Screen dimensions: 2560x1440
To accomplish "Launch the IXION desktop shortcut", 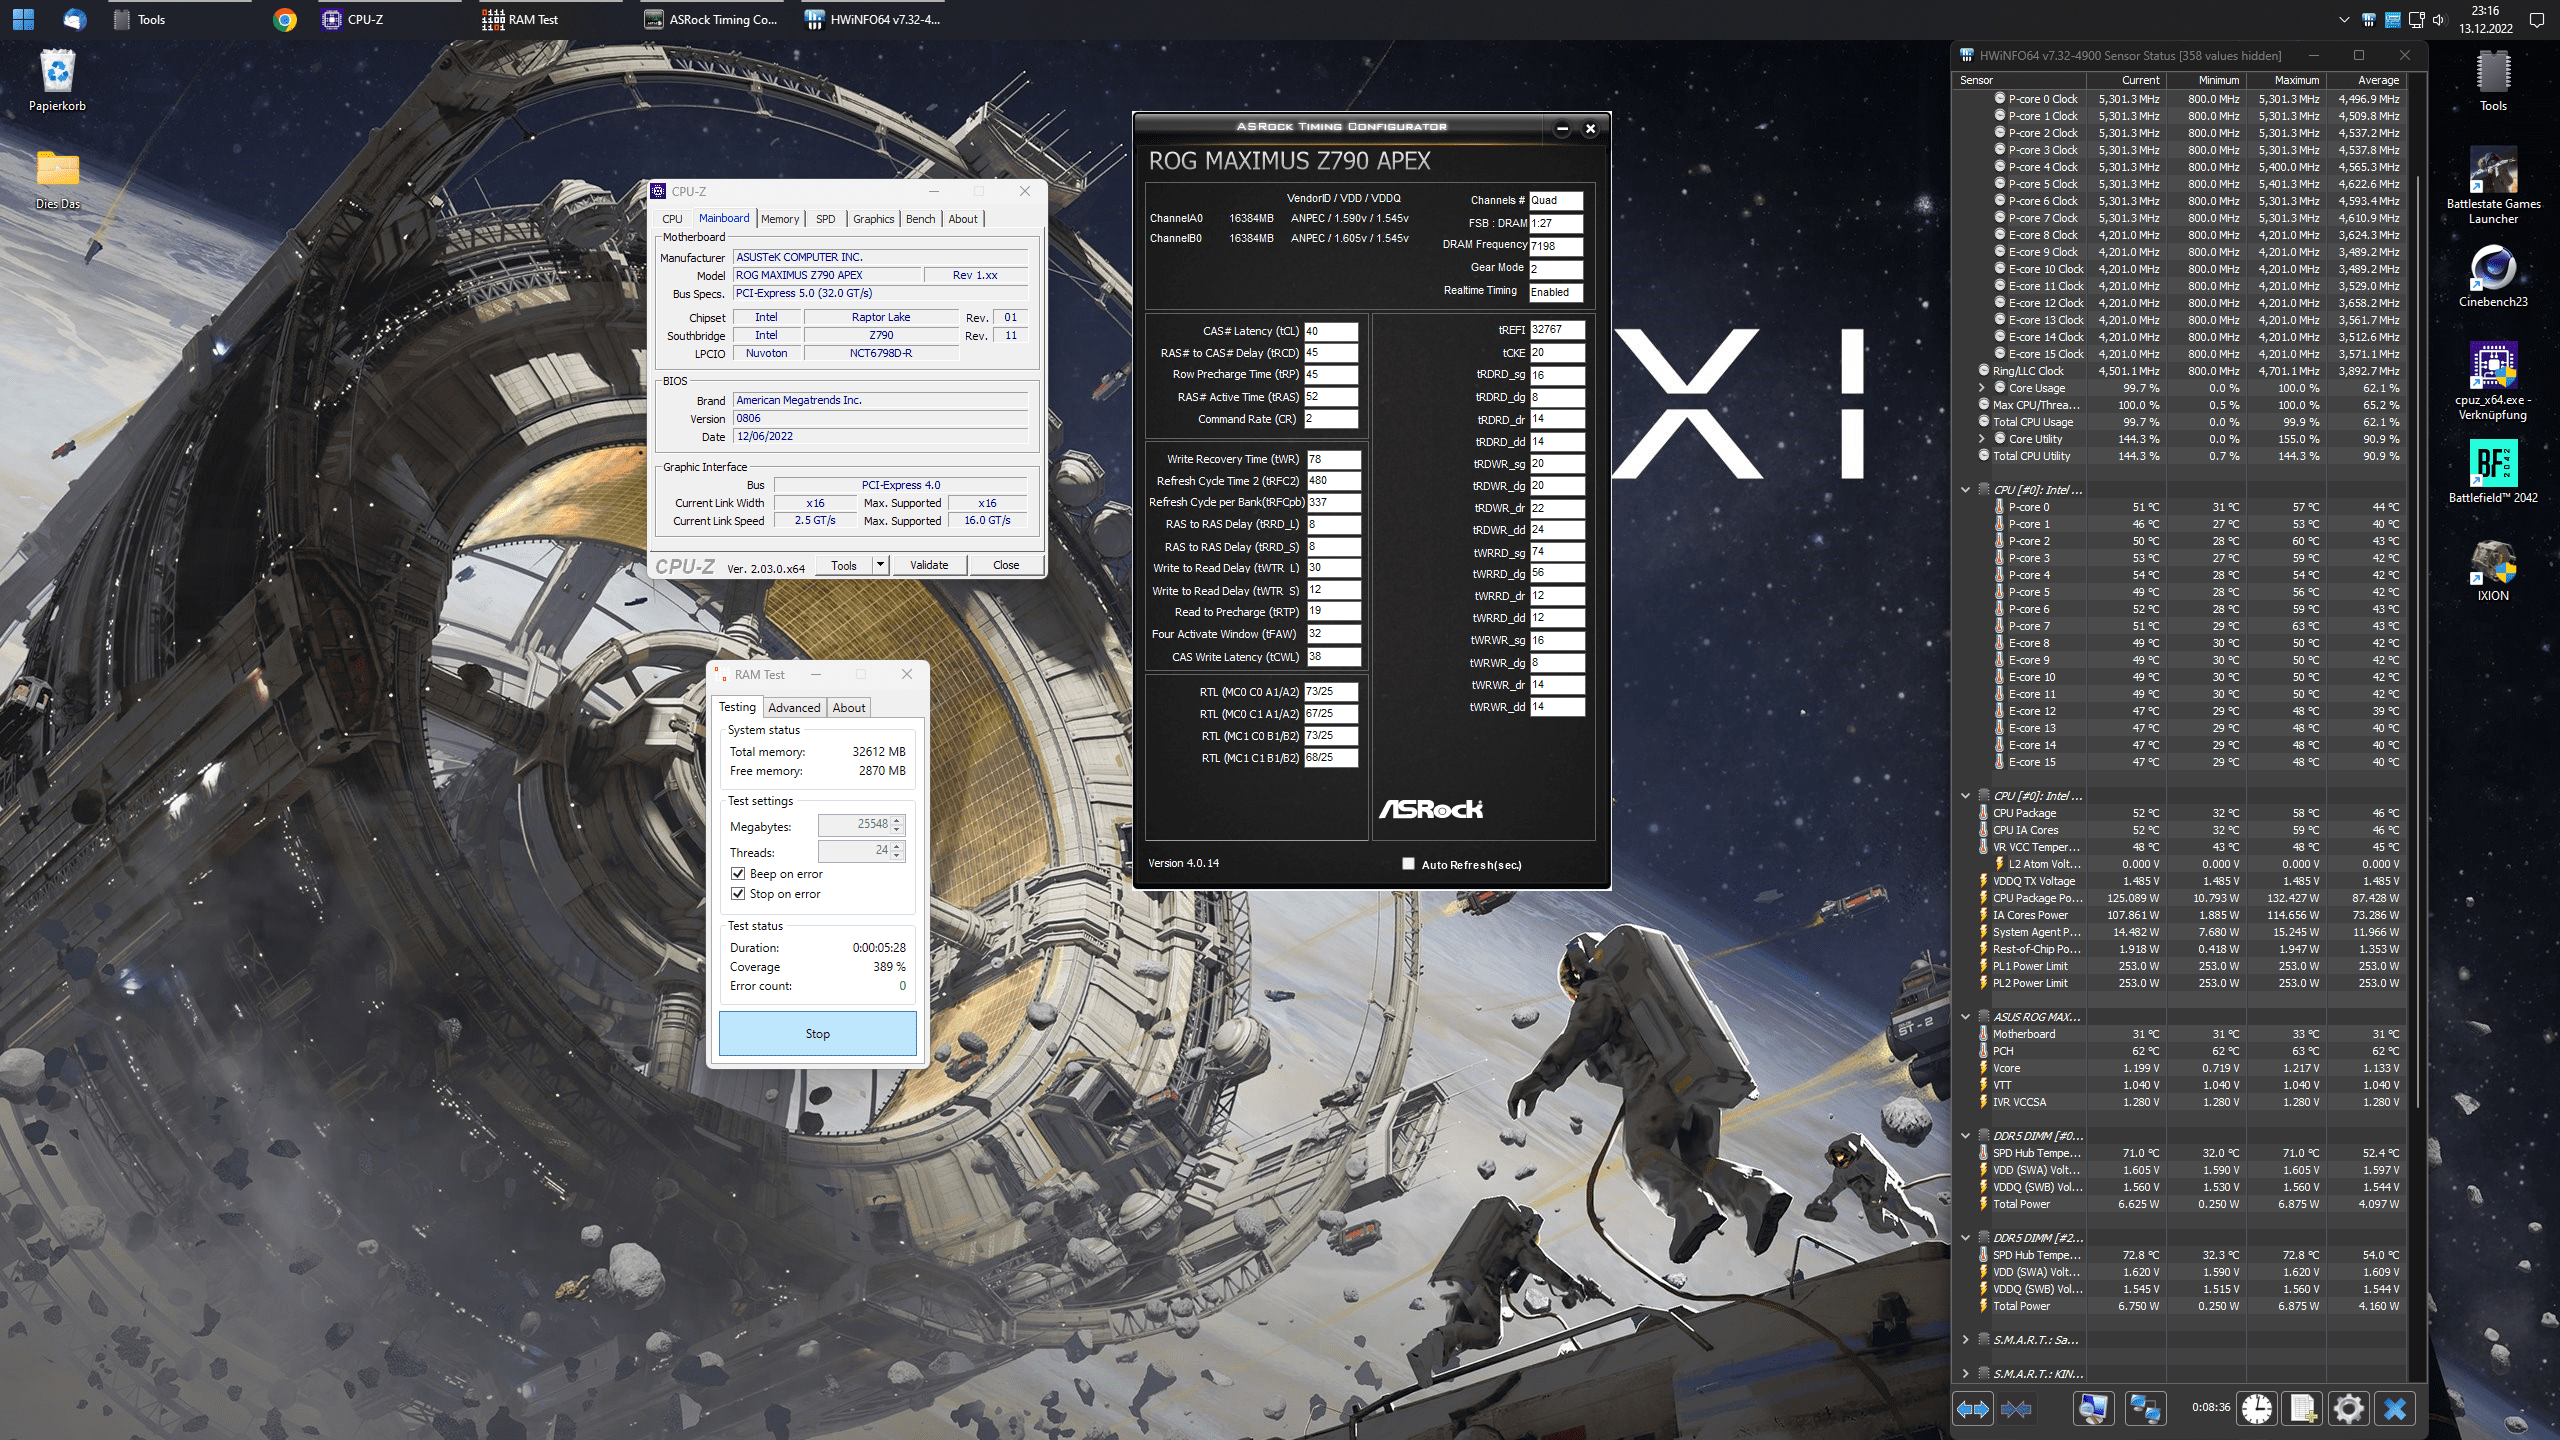I will click(x=2492, y=571).
